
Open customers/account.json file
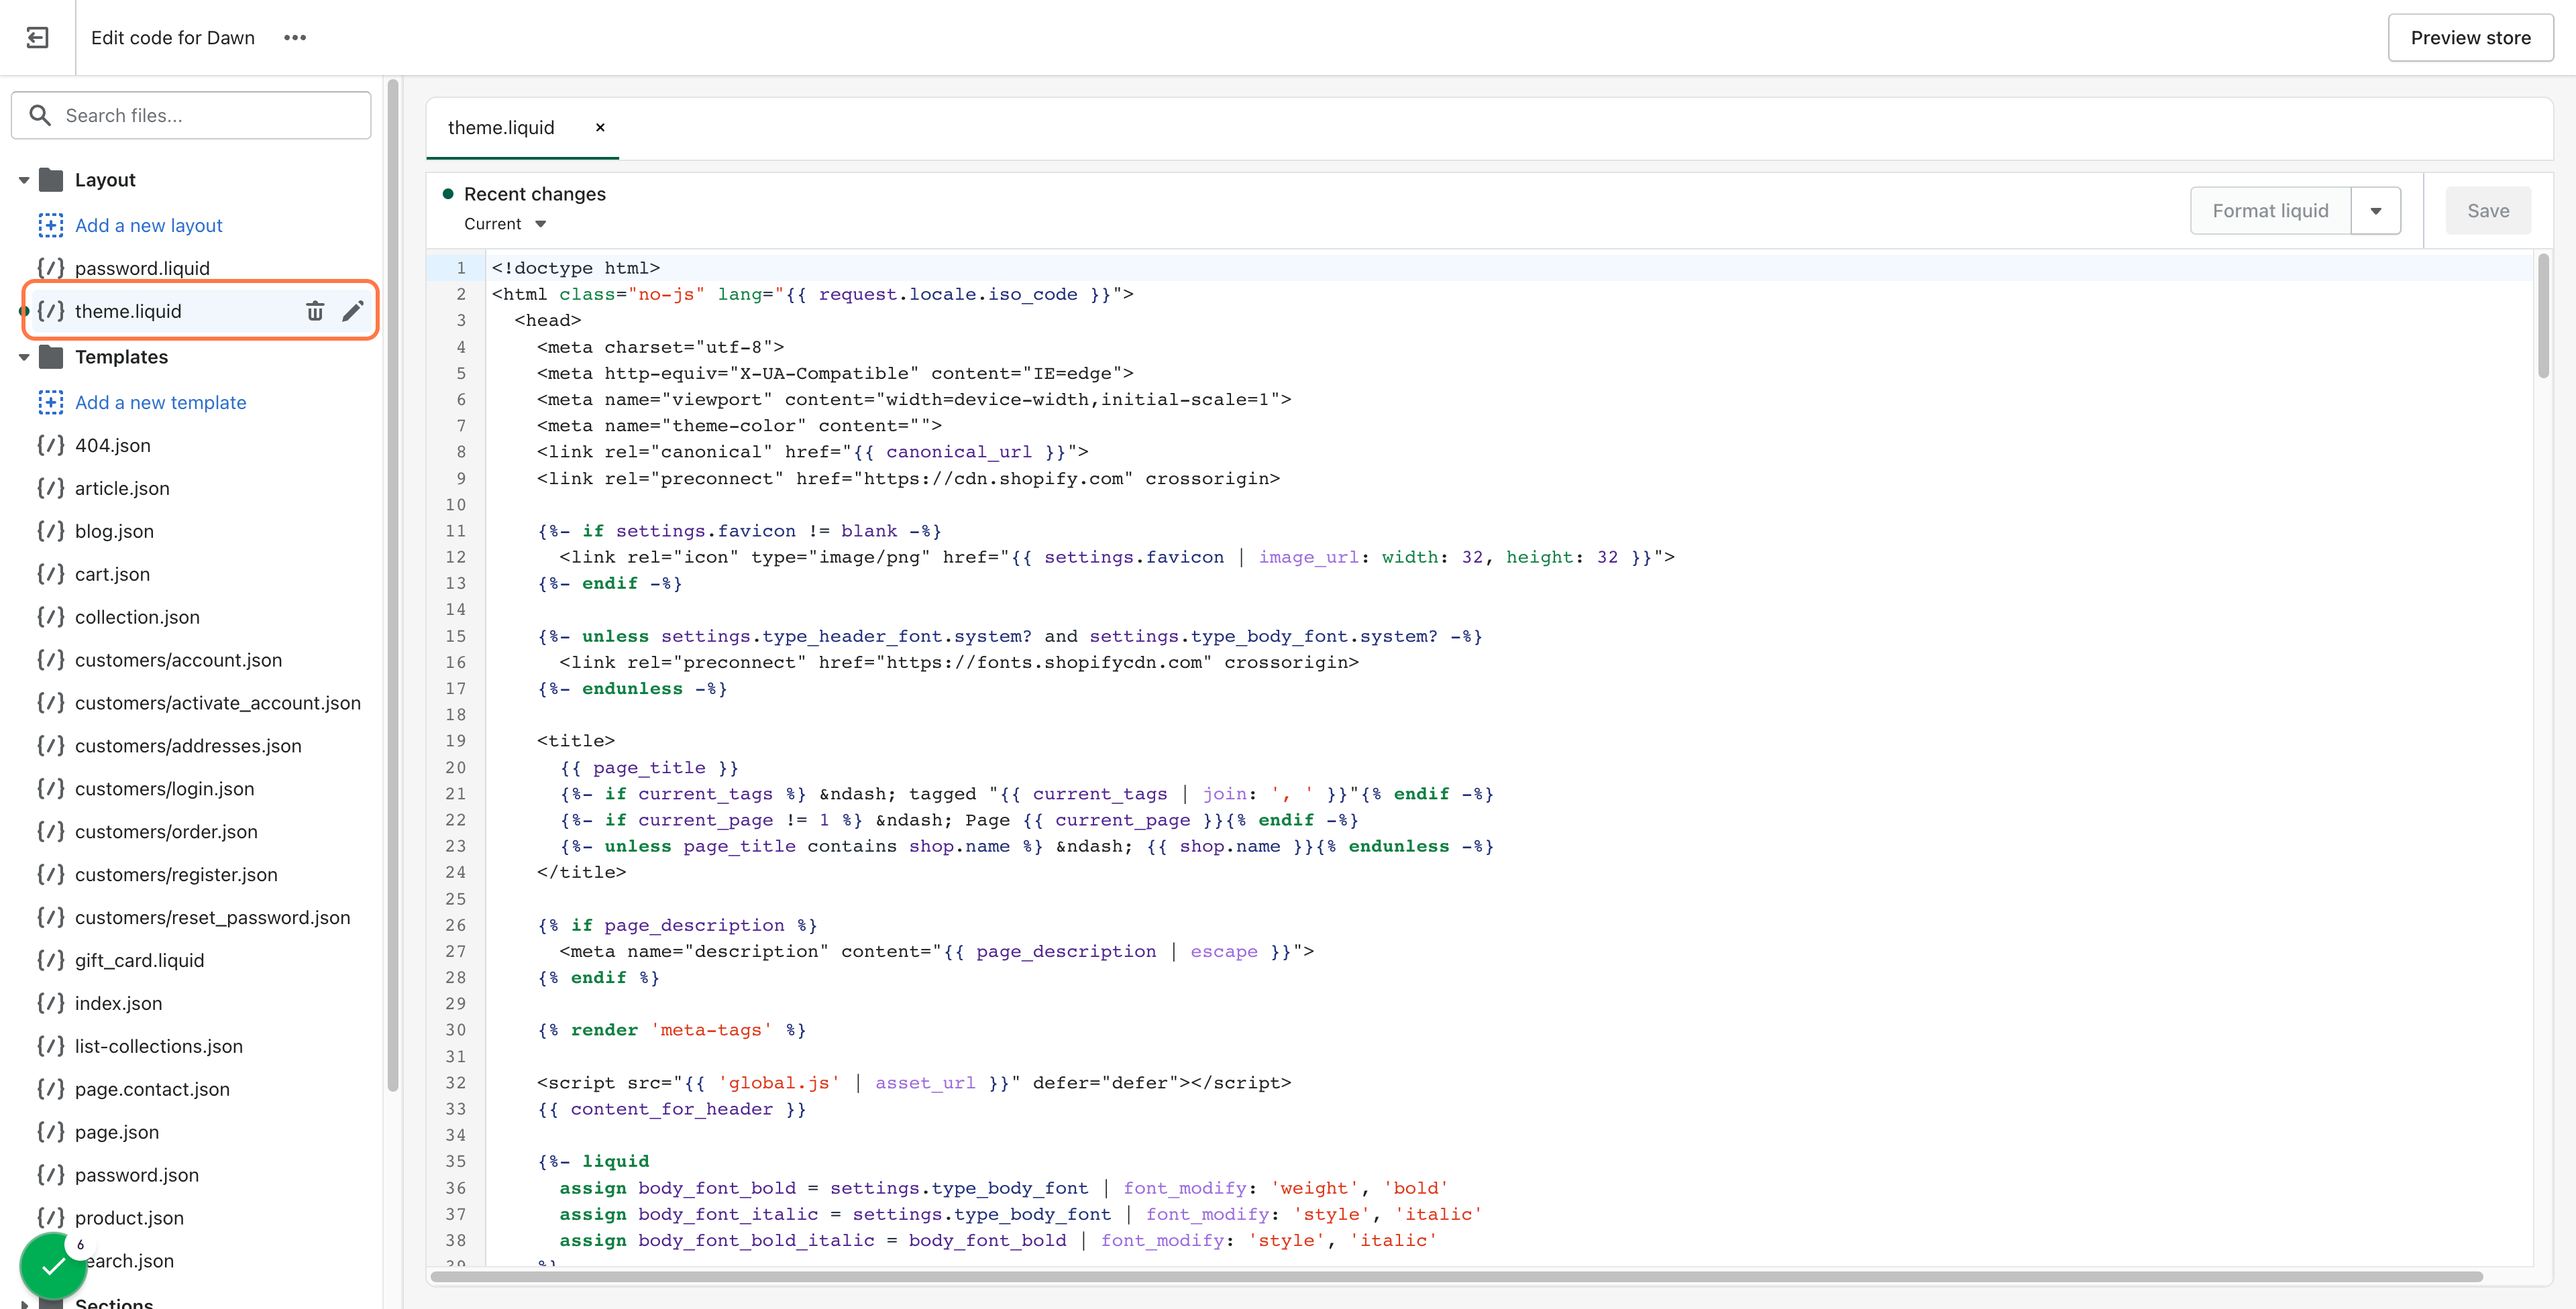pyautogui.click(x=178, y=660)
